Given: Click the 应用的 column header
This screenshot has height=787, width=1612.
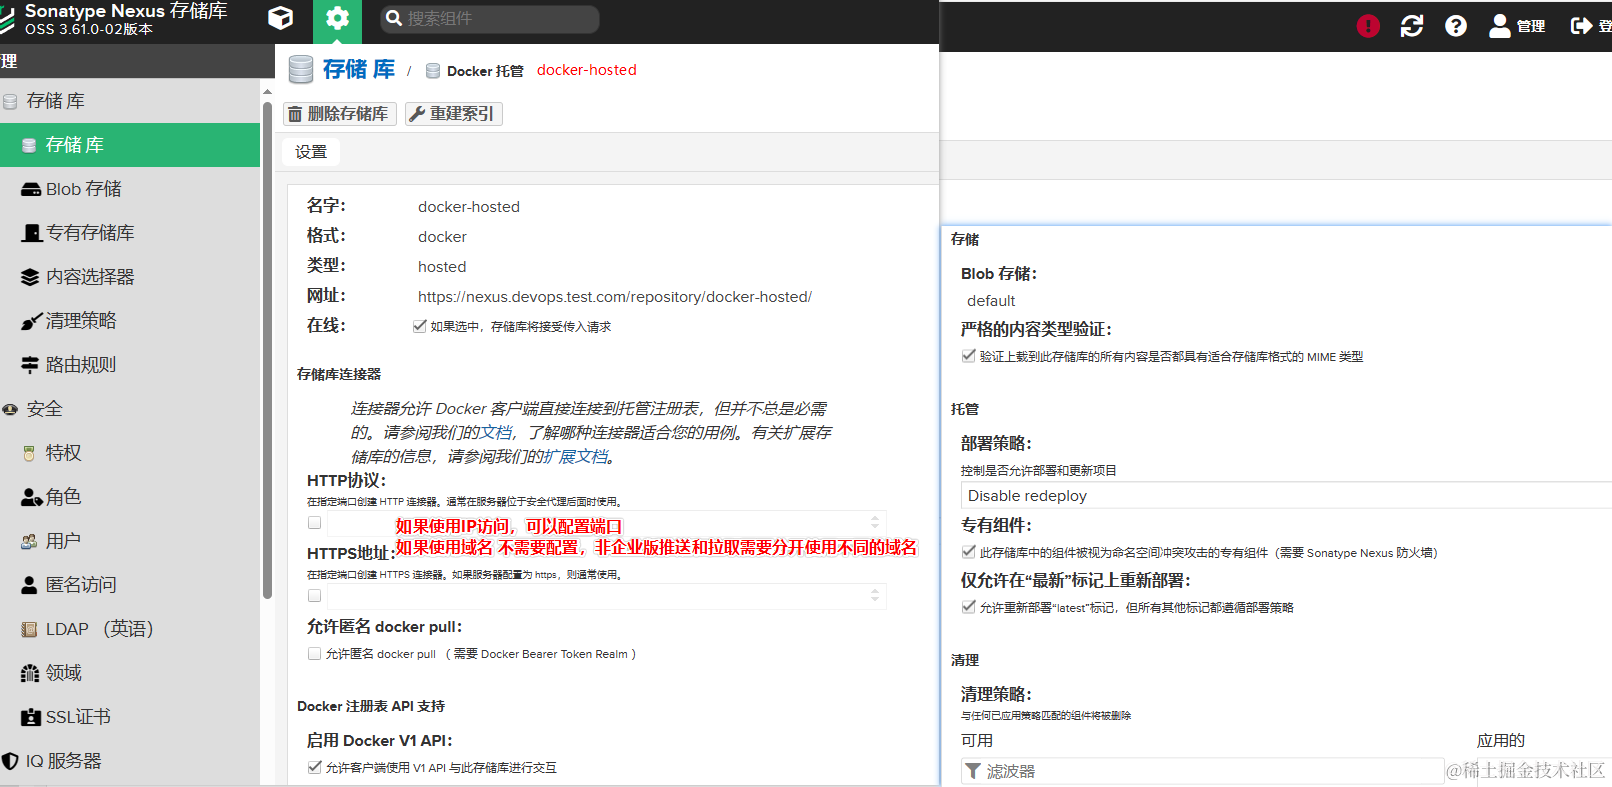Looking at the screenshot, I should (1501, 741).
